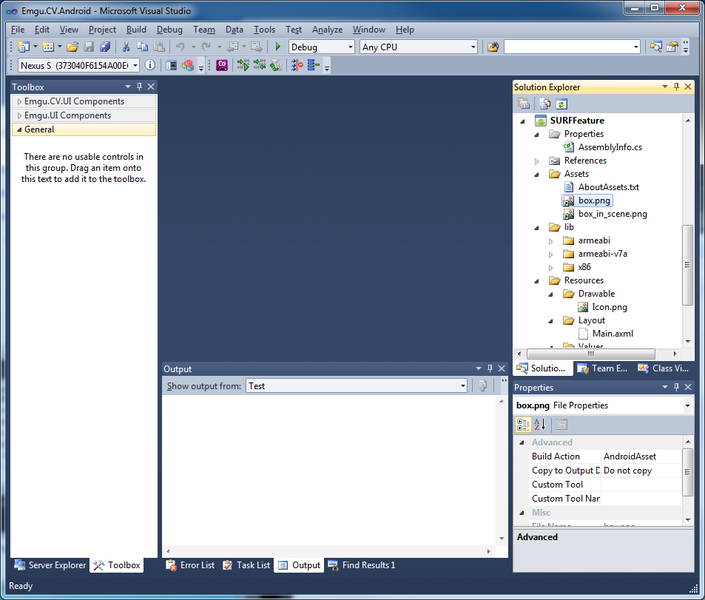Select Icon.png under the Drawable folder
This screenshot has height=600, width=705.
click(609, 307)
